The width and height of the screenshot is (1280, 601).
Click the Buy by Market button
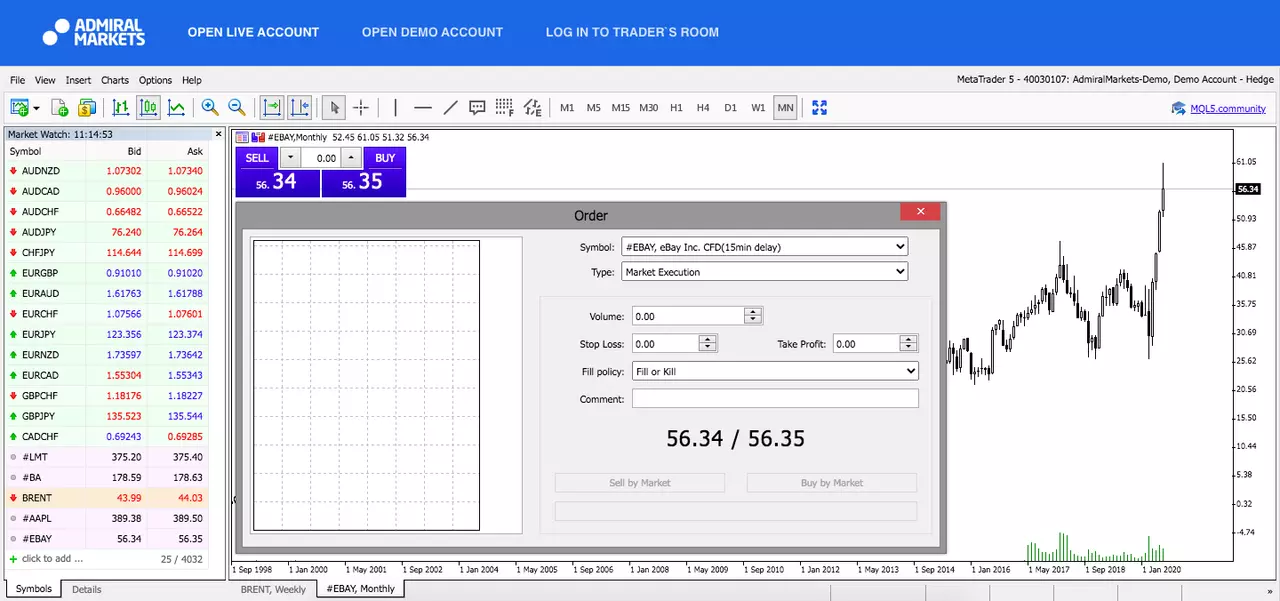pos(832,483)
